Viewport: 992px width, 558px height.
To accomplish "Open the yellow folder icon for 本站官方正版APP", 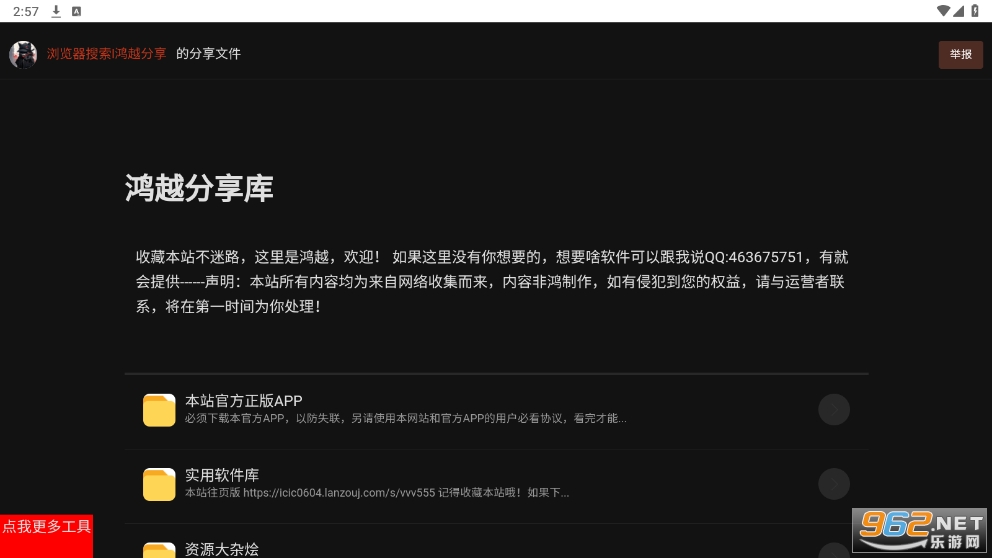I will pos(159,410).
